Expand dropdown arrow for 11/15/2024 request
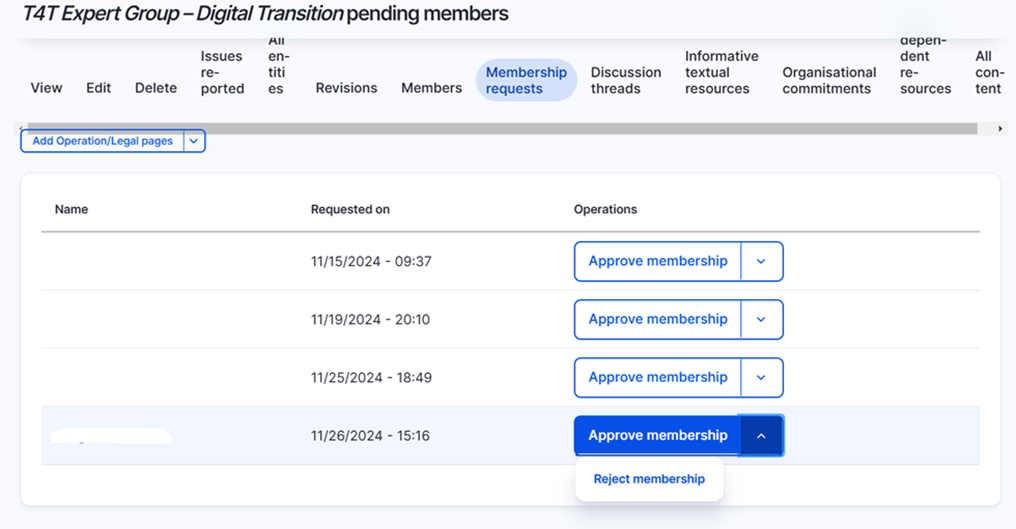This screenshot has height=529, width=1016. coord(761,262)
